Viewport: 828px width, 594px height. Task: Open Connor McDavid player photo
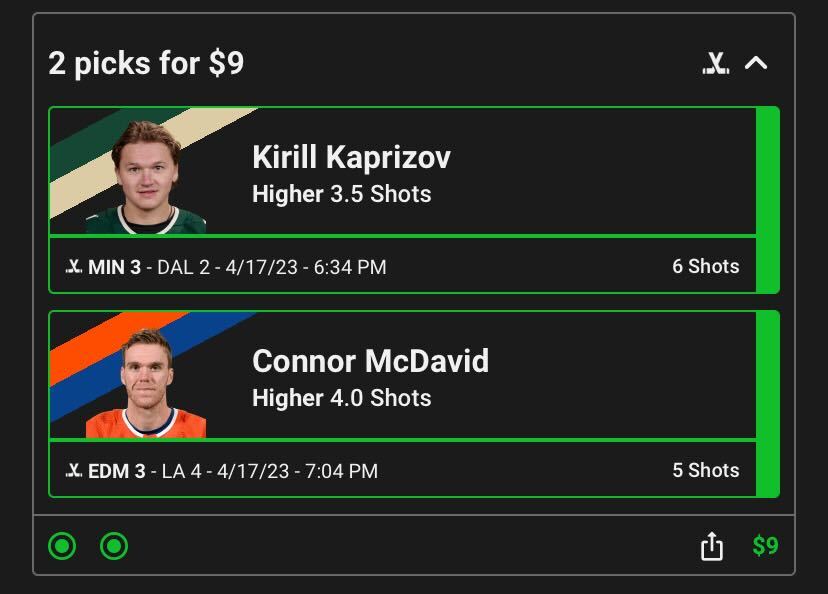click(x=147, y=382)
